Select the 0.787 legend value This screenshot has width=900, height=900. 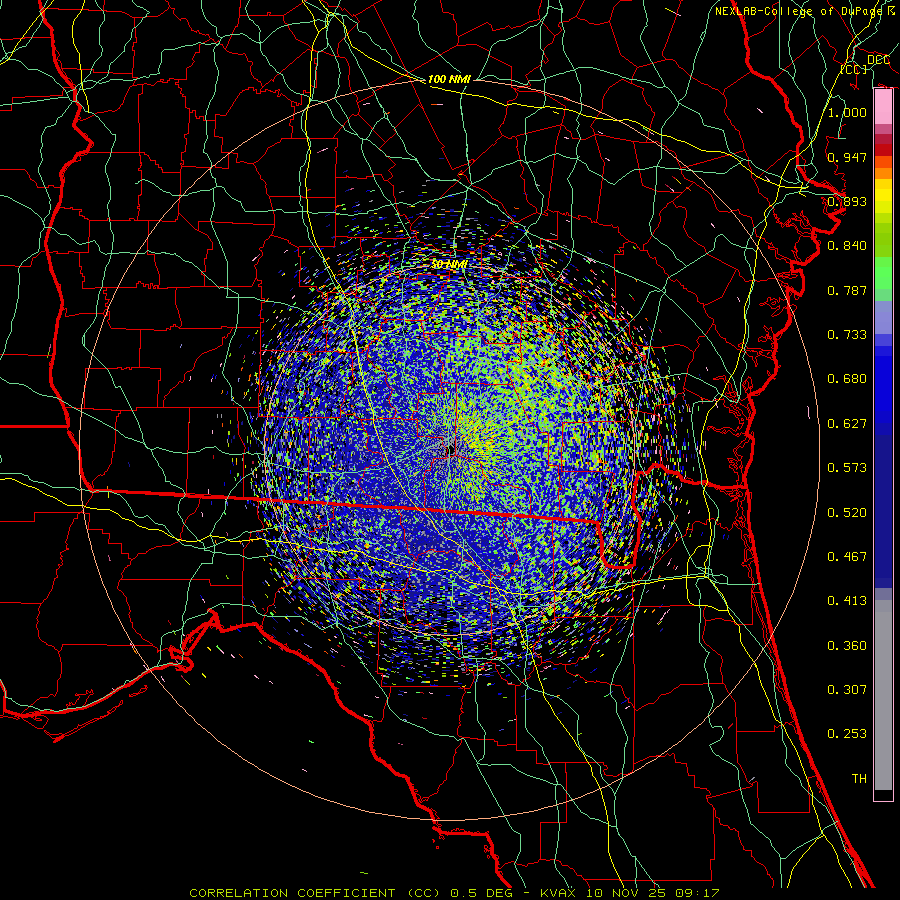(847, 290)
